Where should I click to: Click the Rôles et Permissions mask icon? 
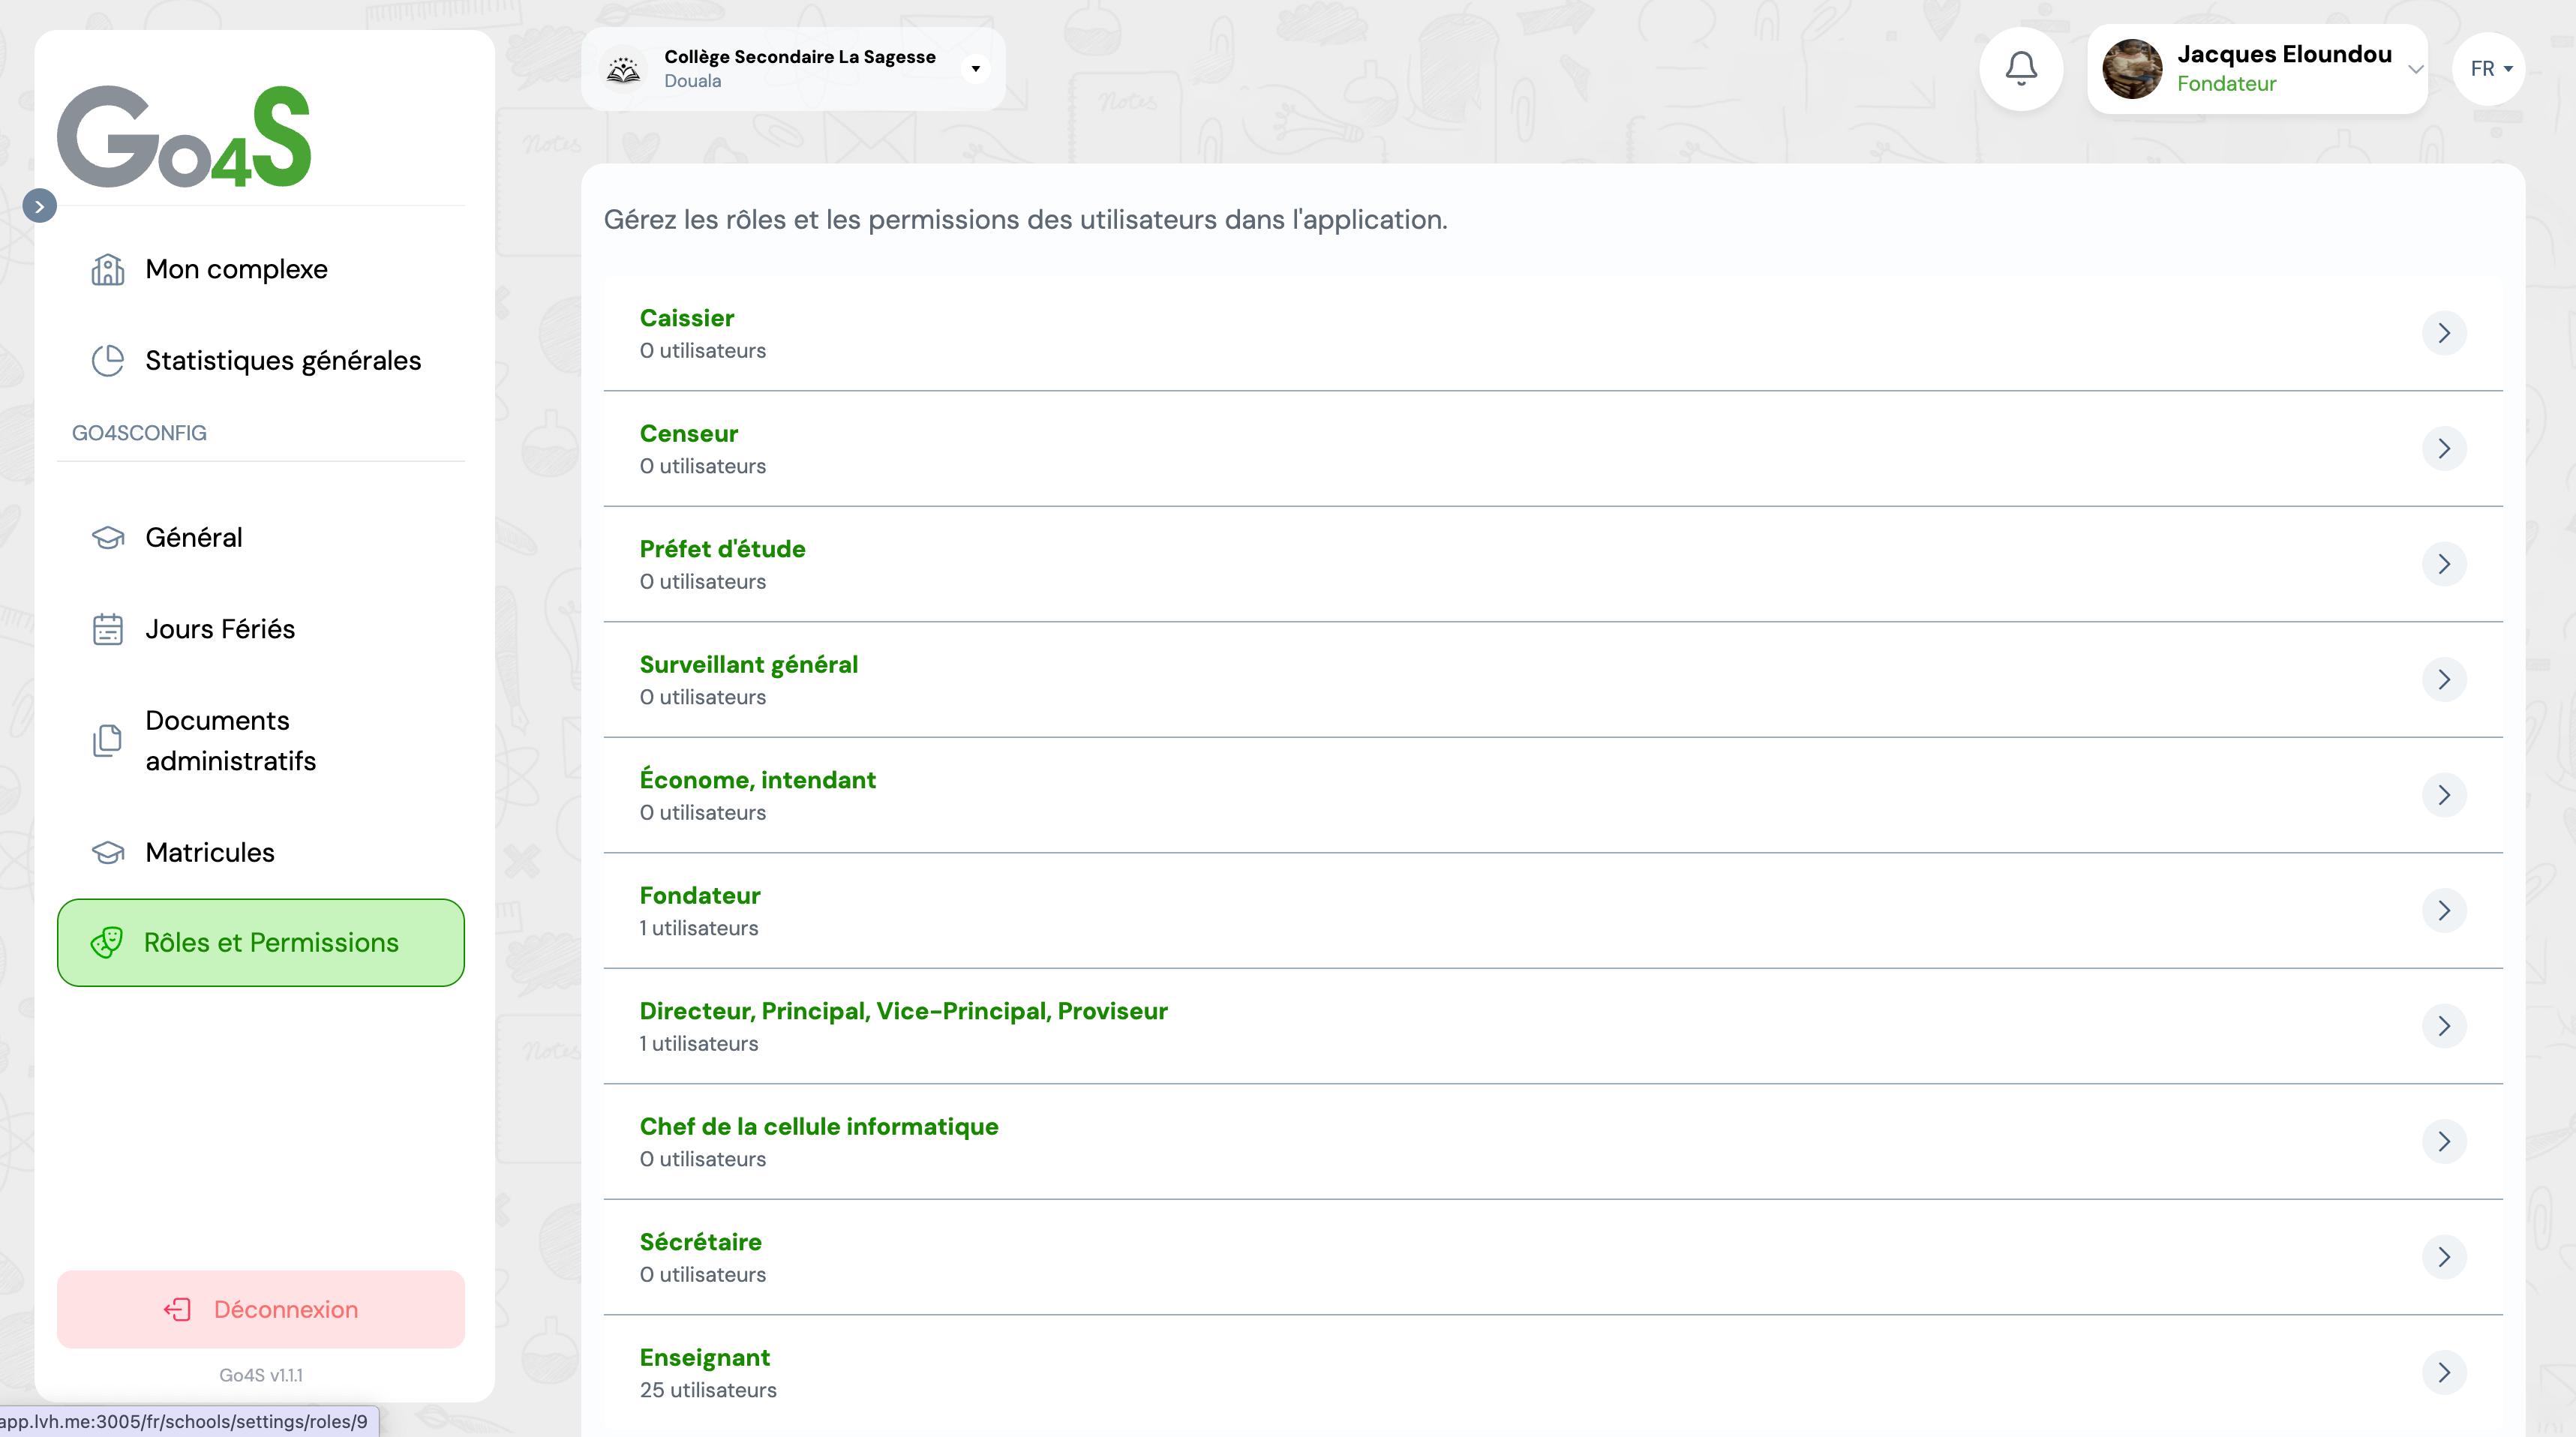[107, 942]
